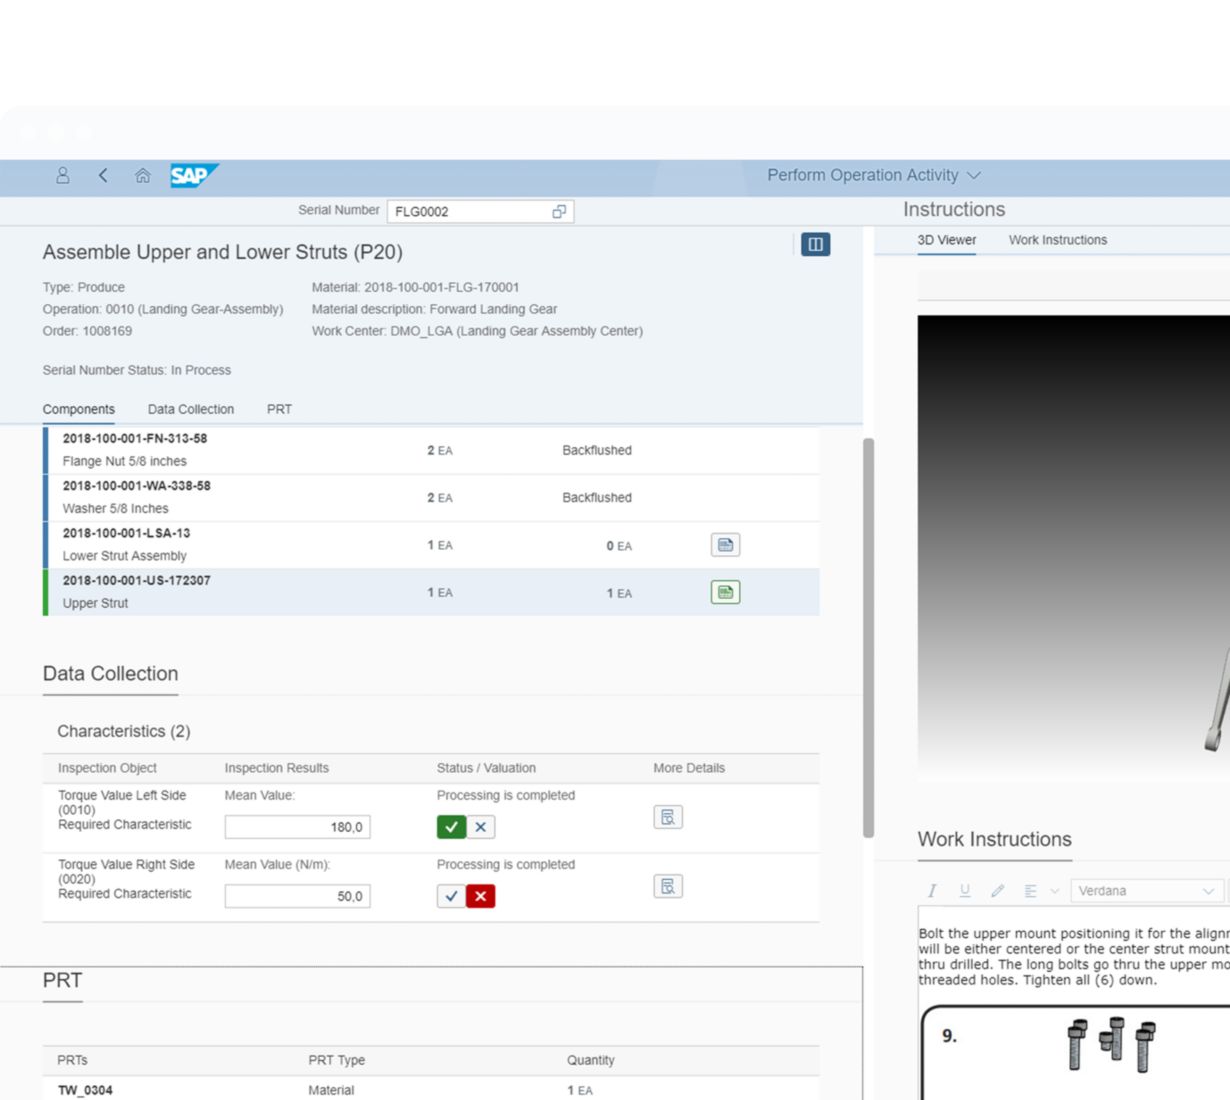Click the Mean Value field showing 50,0

click(x=297, y=897)
